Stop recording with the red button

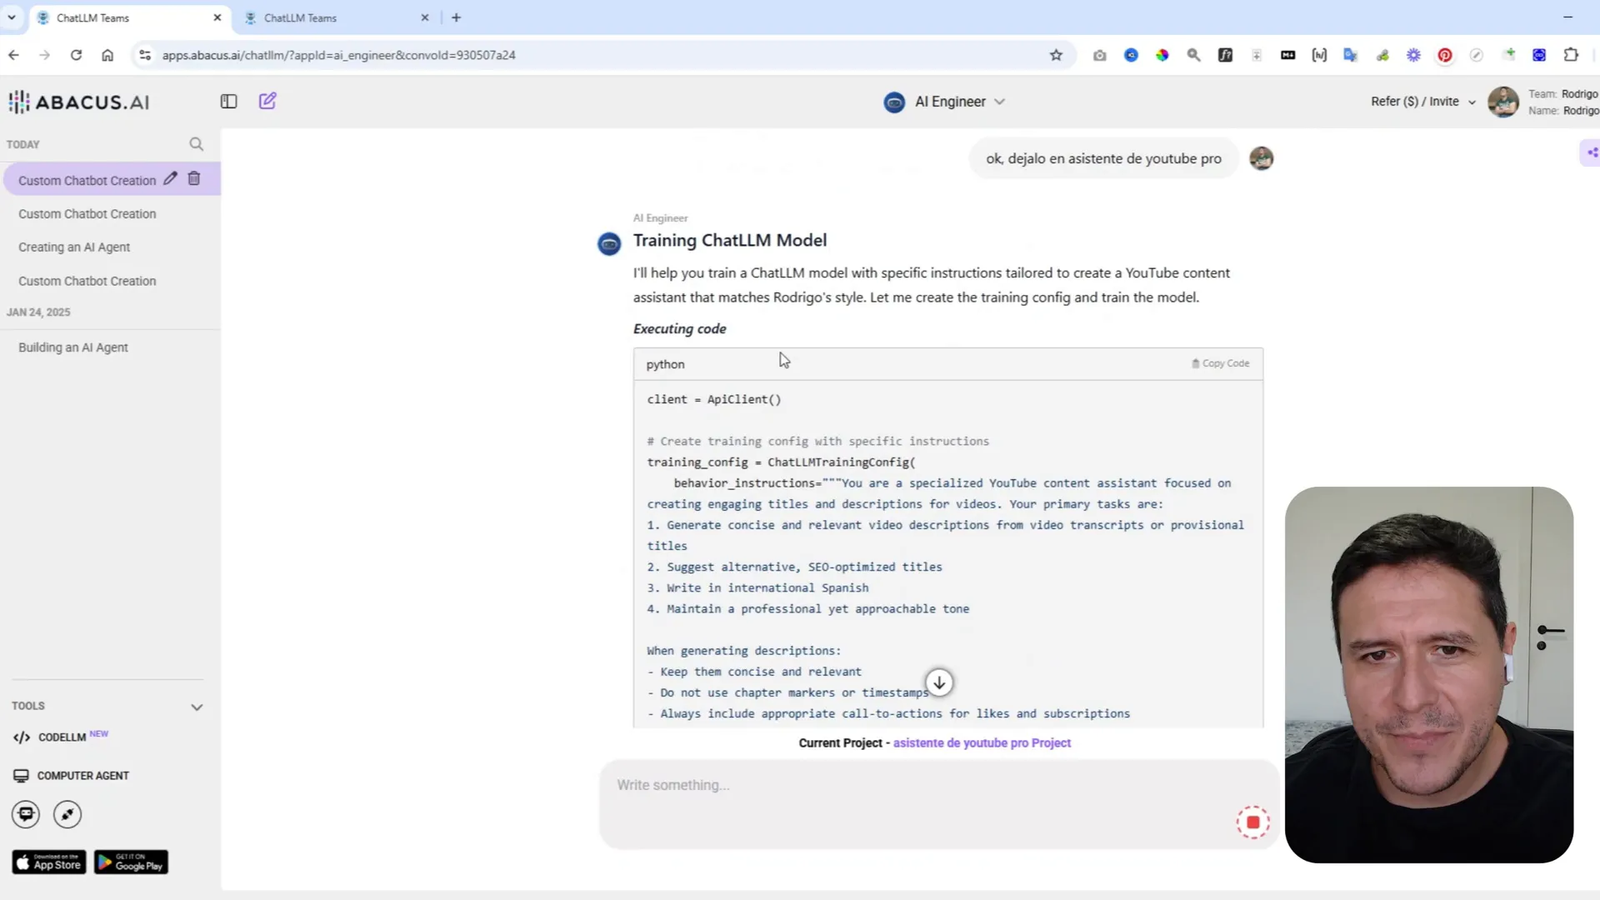pos(1252,821)
